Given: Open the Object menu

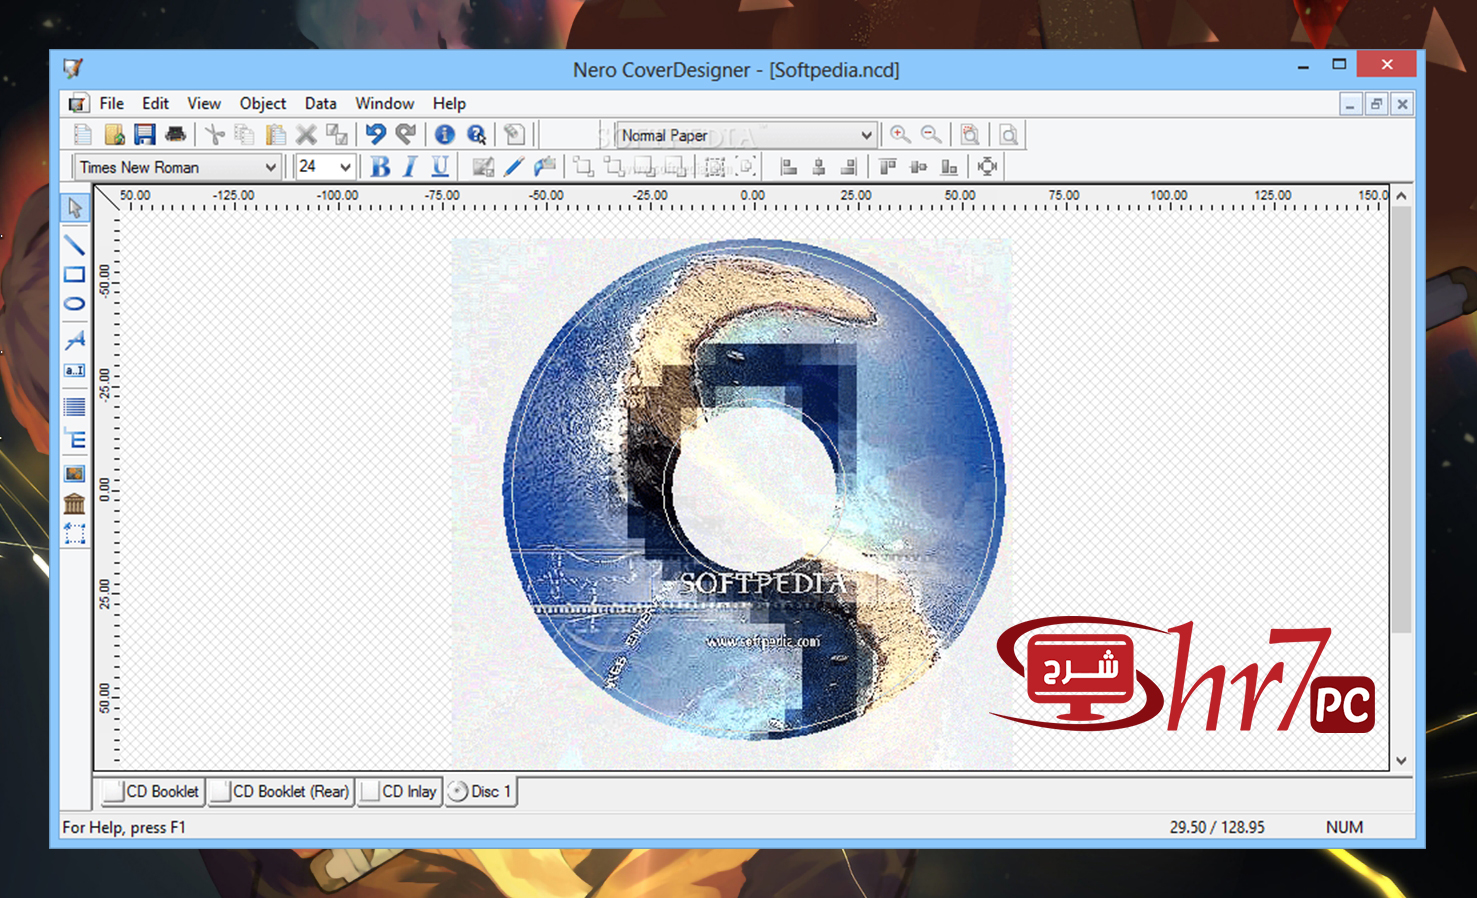Looking at the screenshot, I should tap(263, 103).
